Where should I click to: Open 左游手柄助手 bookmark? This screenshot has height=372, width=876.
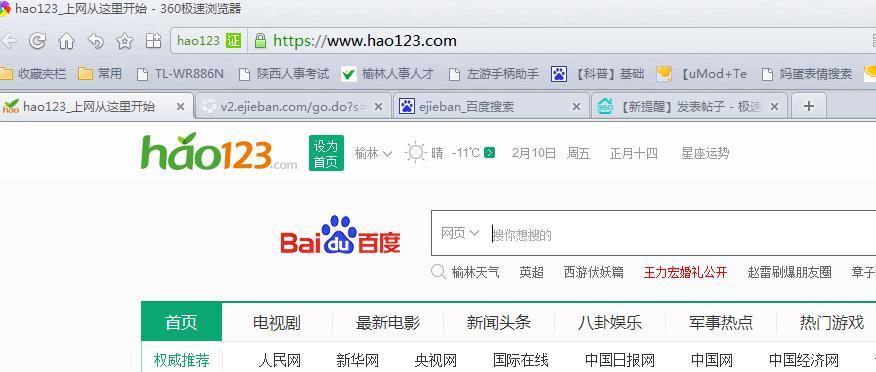(494, 74)
